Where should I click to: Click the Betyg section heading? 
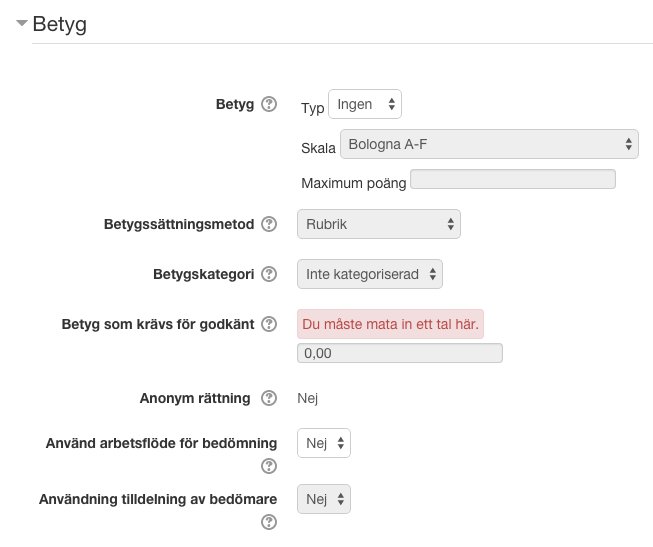tap(60, 24)
